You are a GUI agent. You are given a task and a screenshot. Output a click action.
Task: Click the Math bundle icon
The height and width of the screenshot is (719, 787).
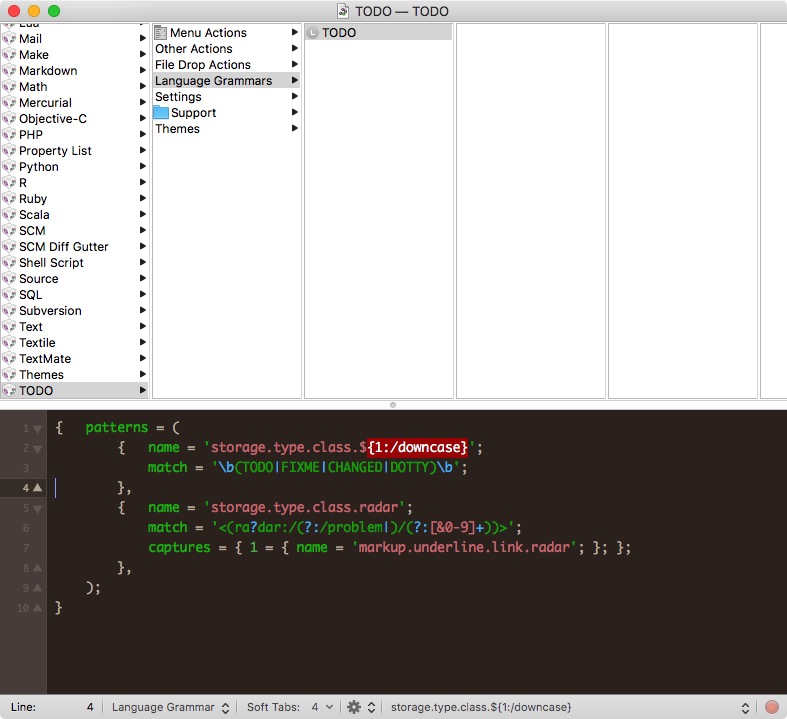[9, 87]
